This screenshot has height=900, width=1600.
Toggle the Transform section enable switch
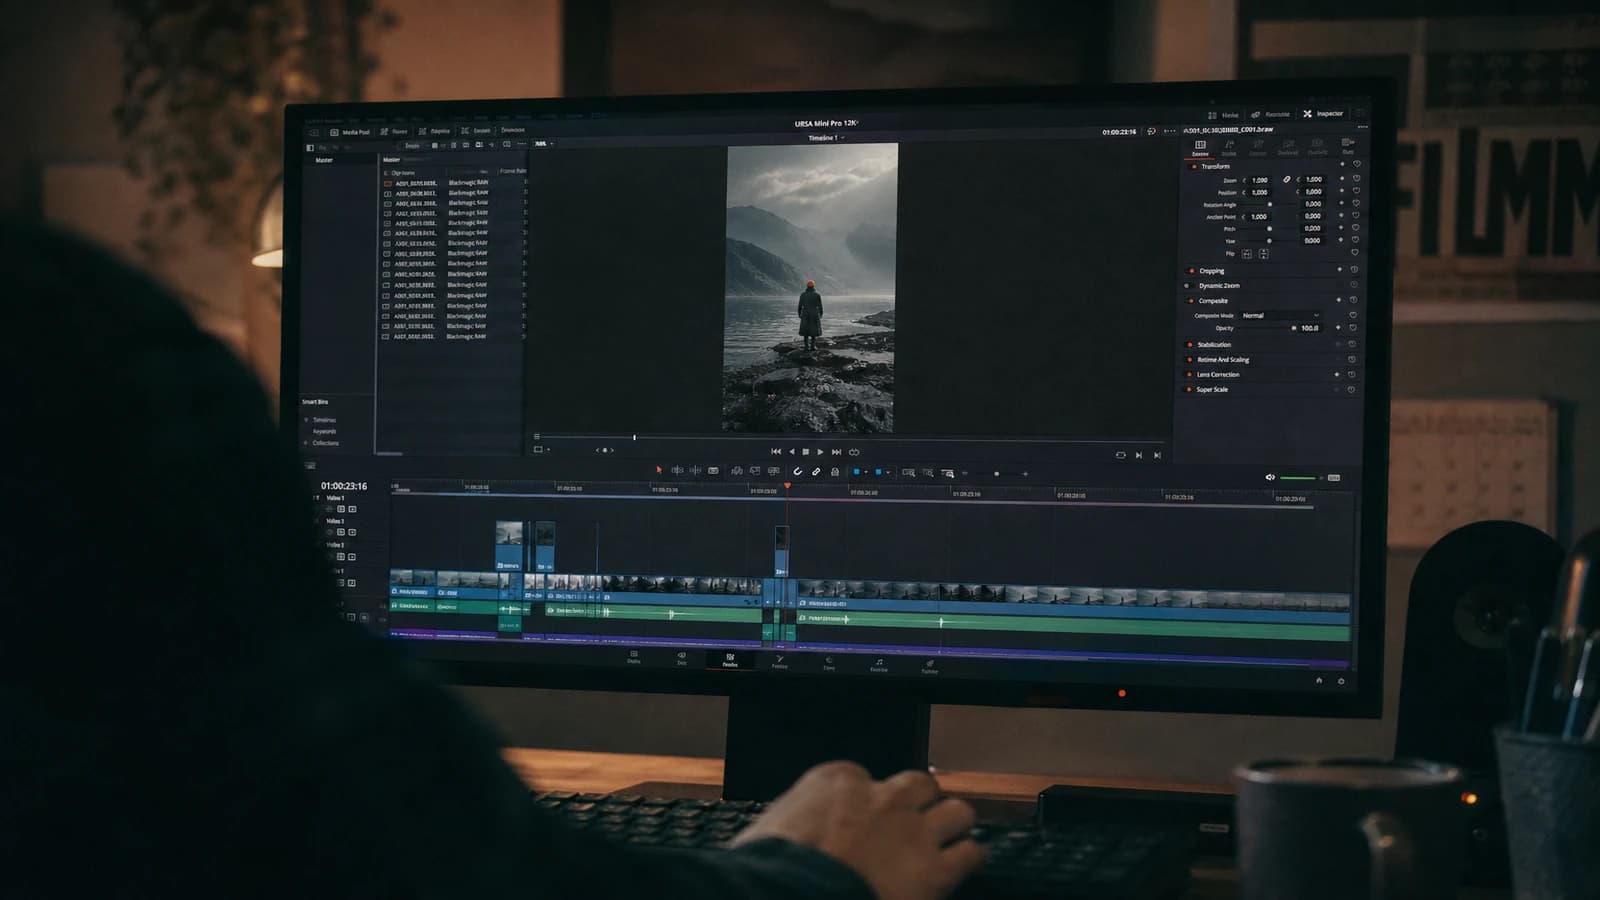1194,166
